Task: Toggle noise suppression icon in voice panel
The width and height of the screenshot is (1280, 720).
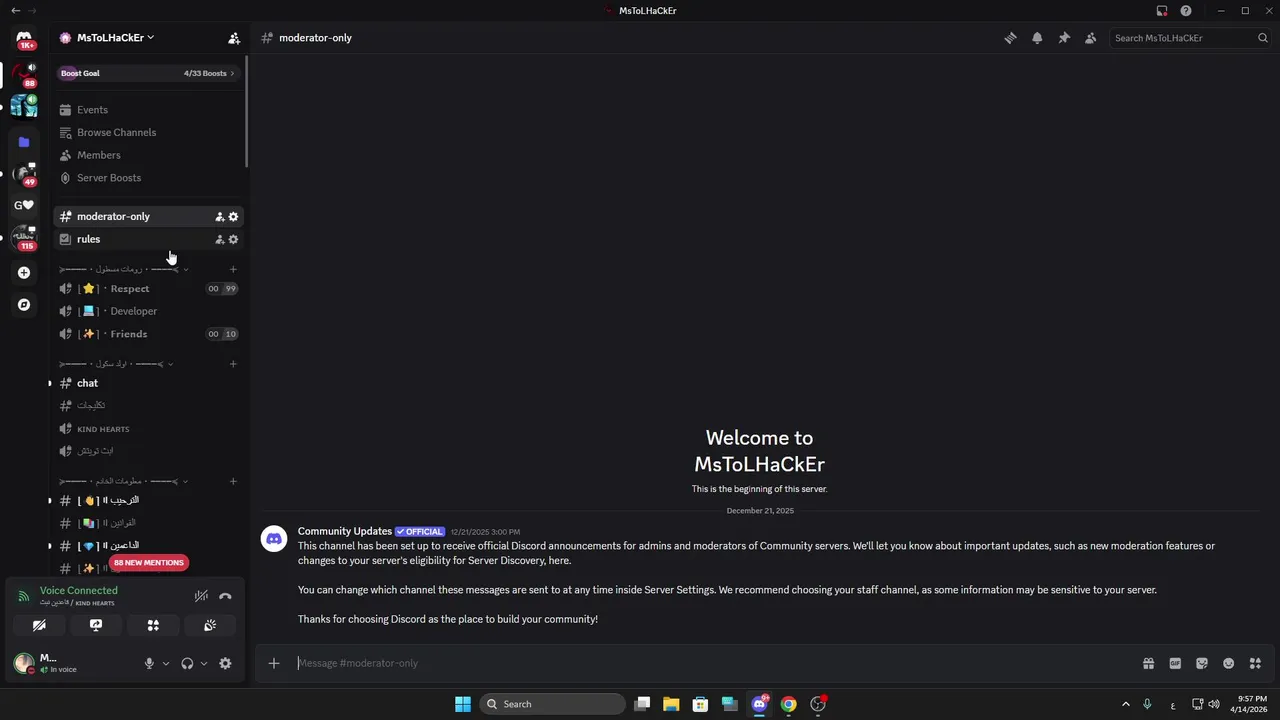Action: point(201,596)
